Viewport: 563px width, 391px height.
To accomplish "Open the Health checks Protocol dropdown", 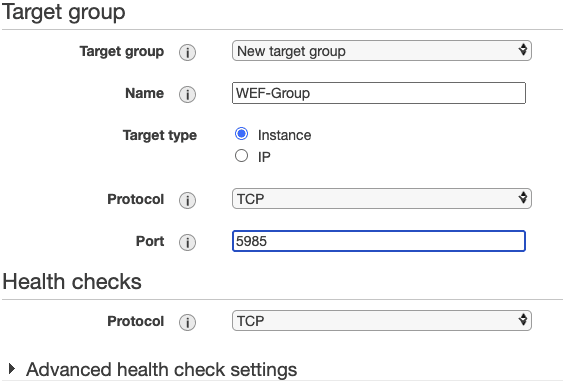I will (382, 321).
